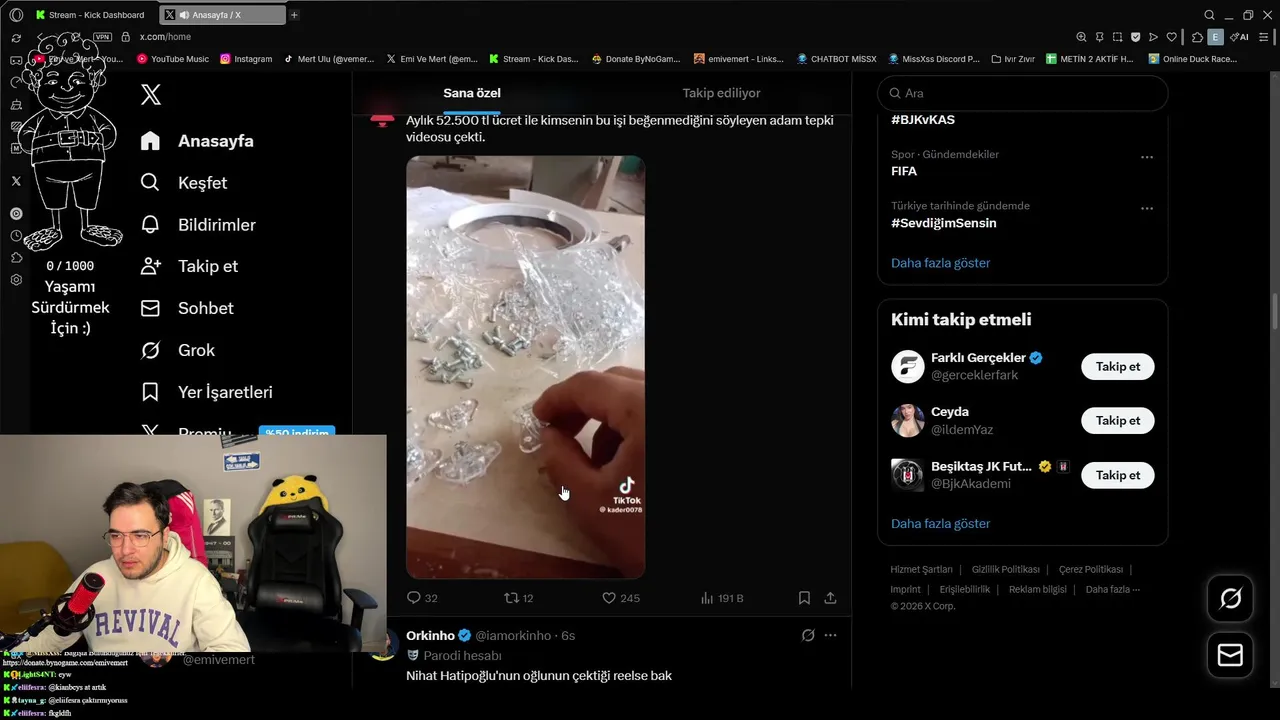Open more options for #SevdiğimSensin trend

click(x=1147, y=209)
